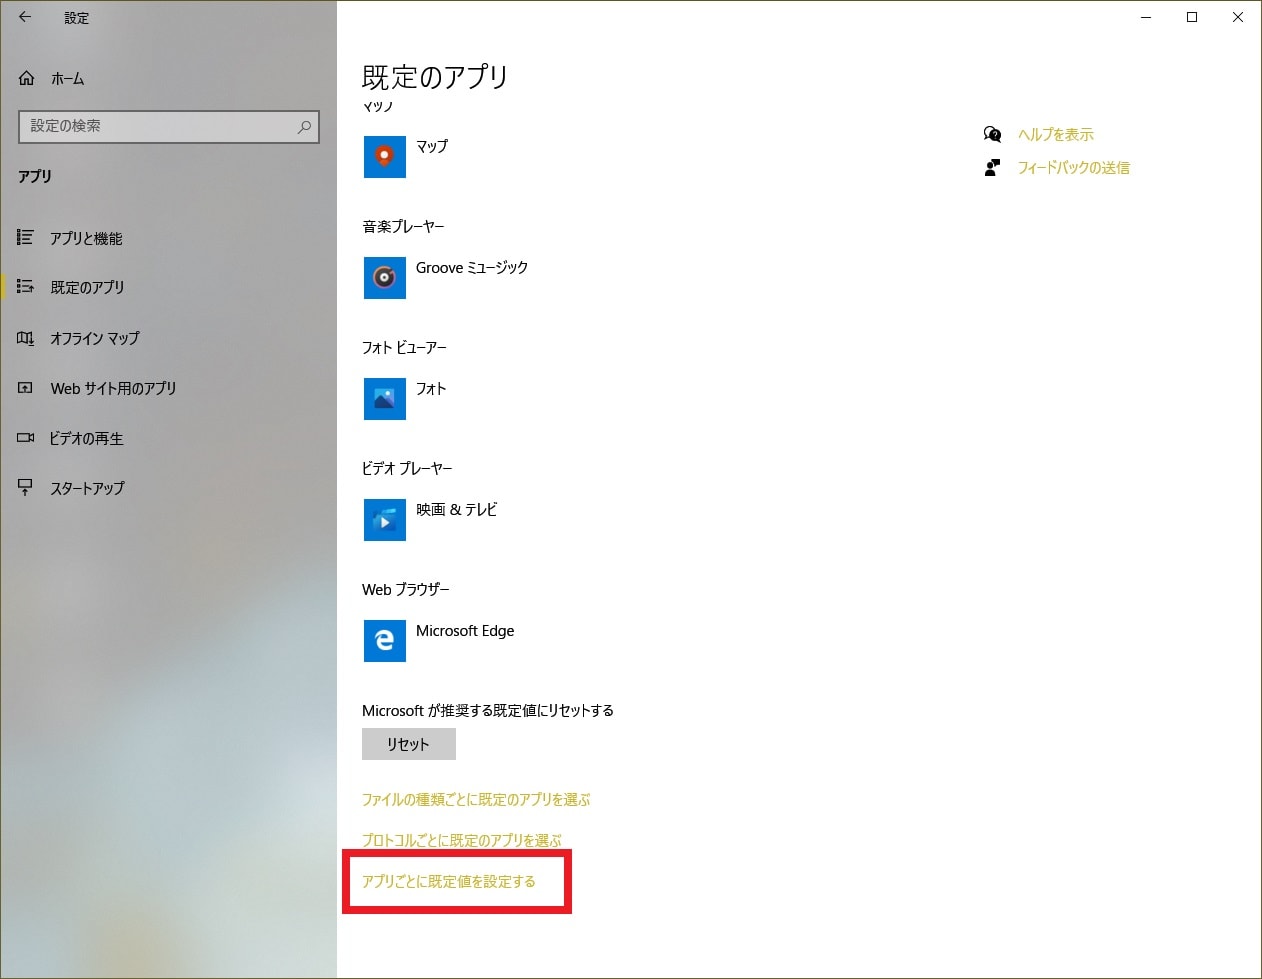1262x979 pixels.
Task: Change photo viewer フォト label
Action: [x=431, y=388]
